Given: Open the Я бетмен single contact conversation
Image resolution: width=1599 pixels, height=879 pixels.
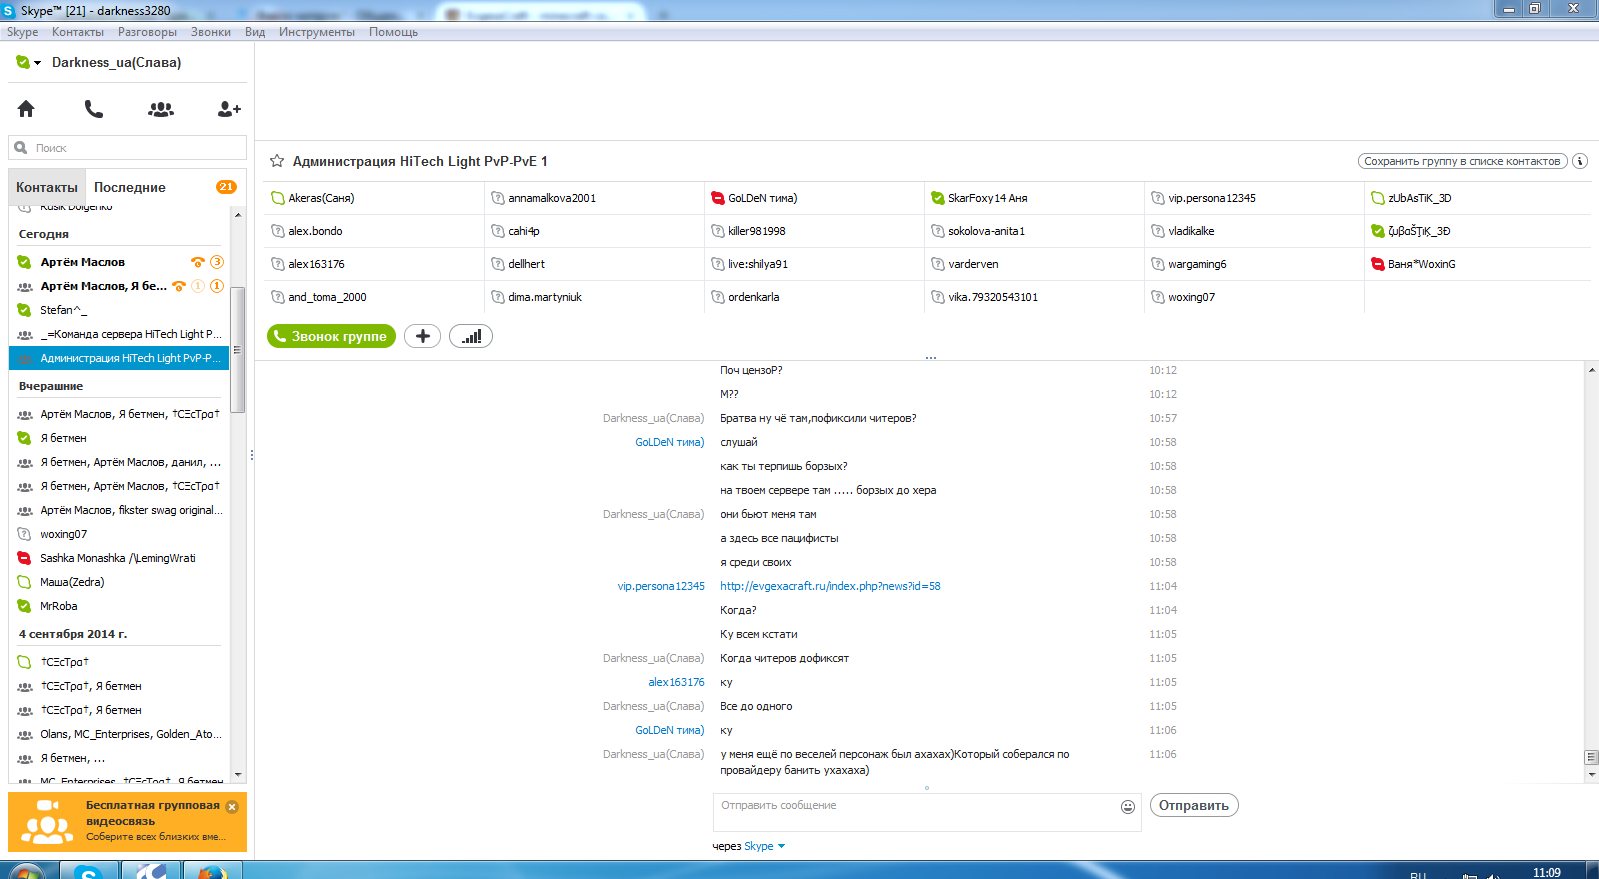Looking at the screenshot, I should pyautogui.click(x=118, y=438).
